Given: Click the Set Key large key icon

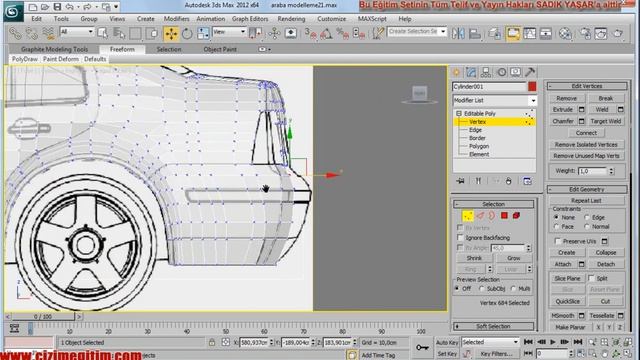Looking at the screenshot, I should pyautogui.click(x=422, y=347).
